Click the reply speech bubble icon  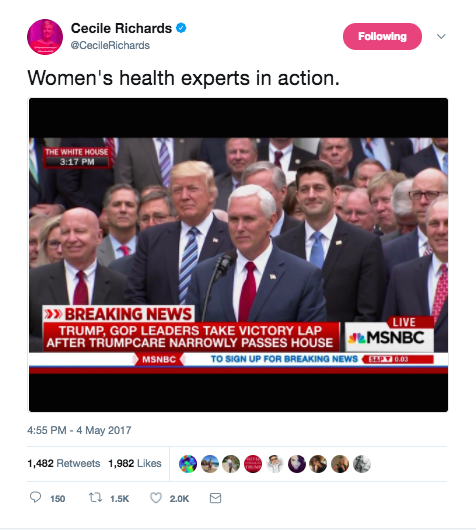tap(35, 498)
